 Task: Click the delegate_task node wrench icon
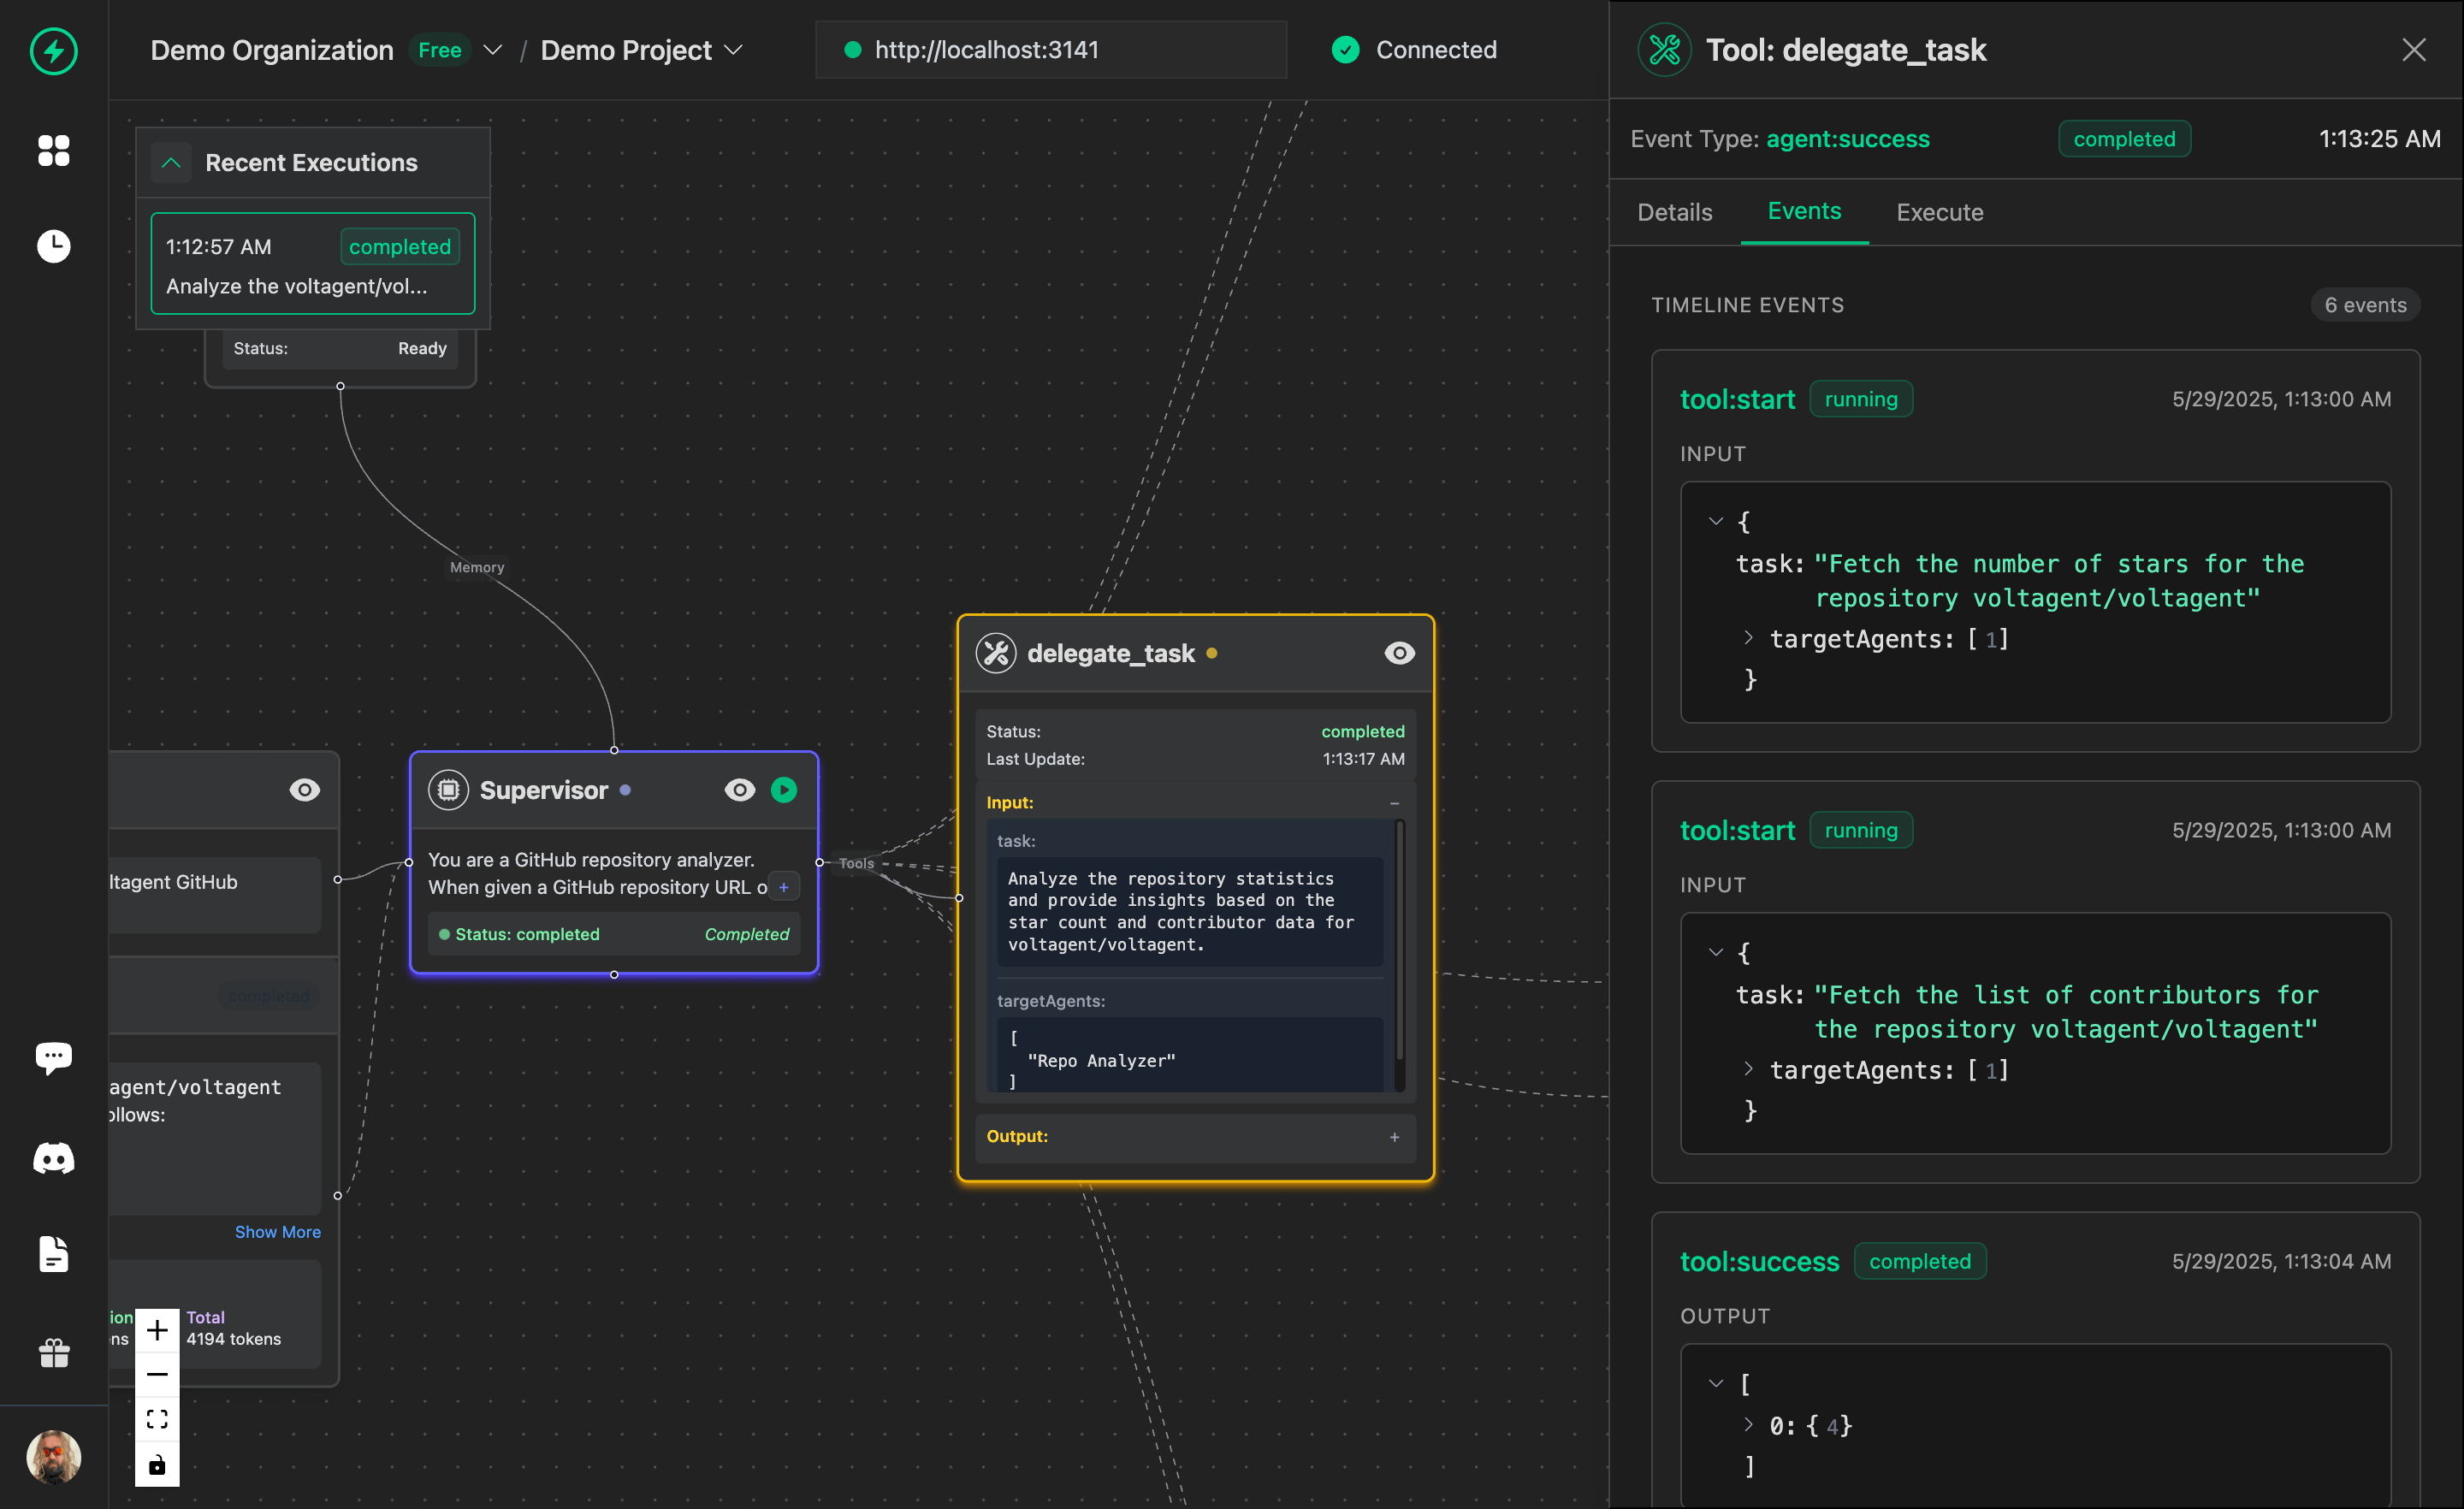click(x=996, y=653)
